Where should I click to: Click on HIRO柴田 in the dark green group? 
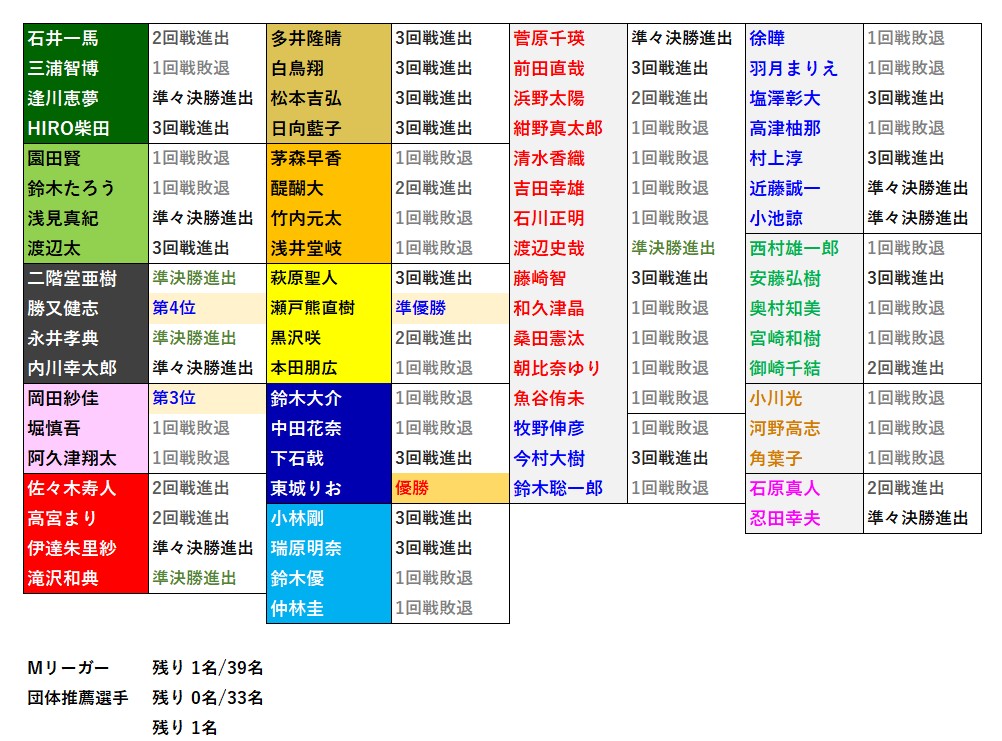(86, 128)
